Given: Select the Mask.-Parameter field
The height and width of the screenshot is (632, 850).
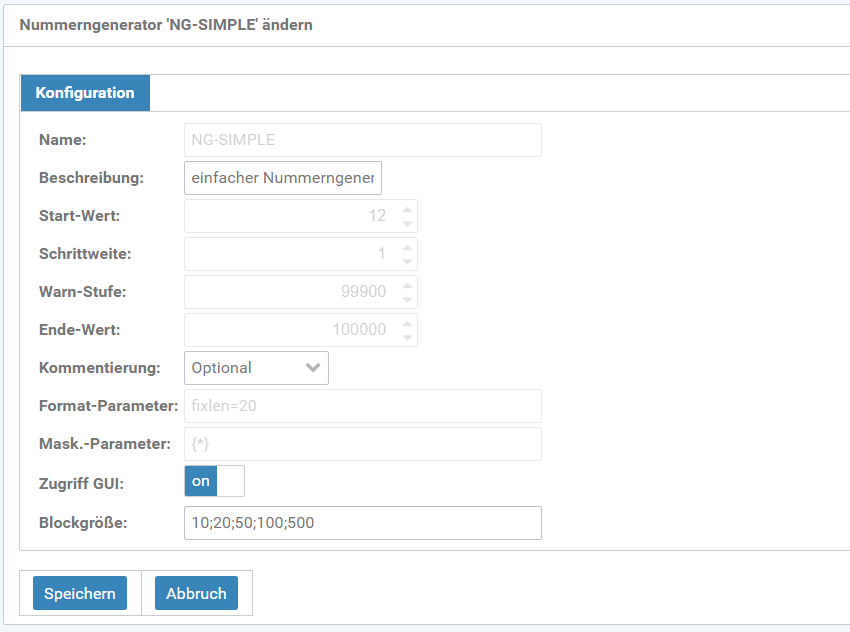Looking at the screenshot, I should point(362,444).
